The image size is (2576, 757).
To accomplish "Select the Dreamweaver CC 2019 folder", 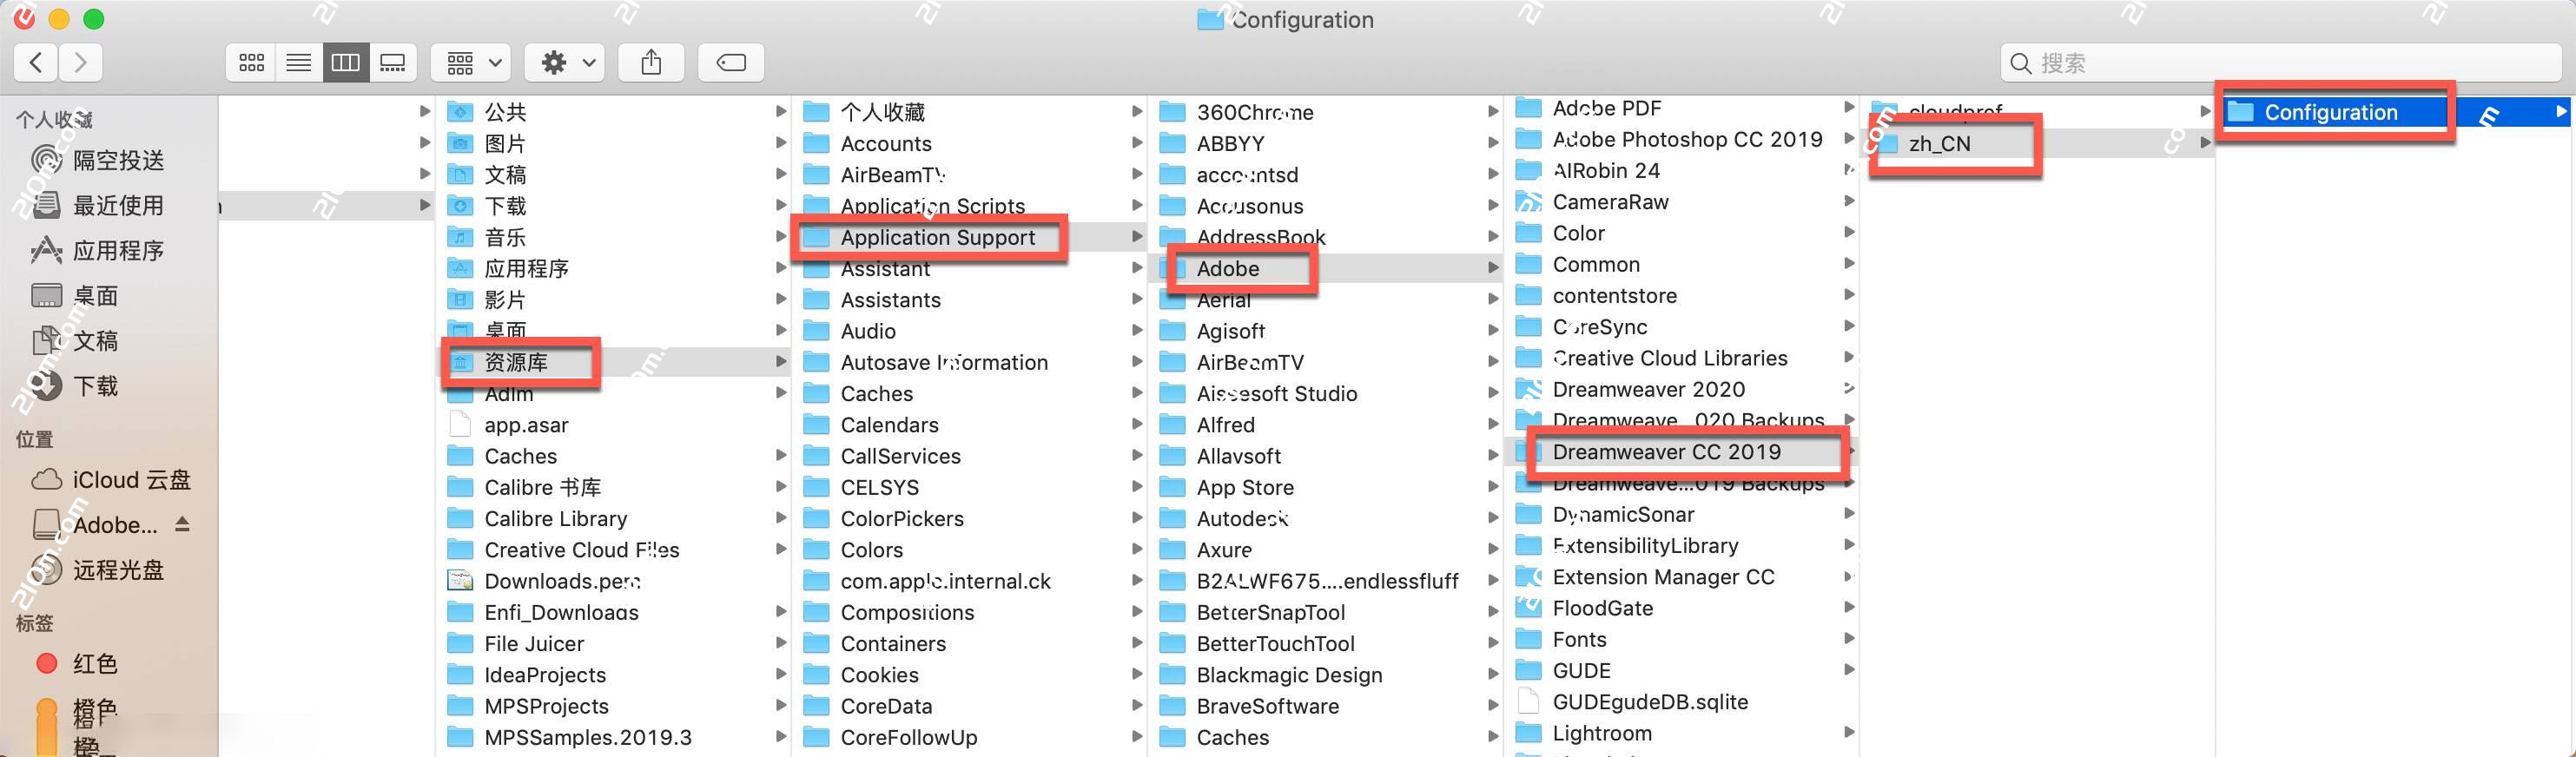I will click(1682, 452).
